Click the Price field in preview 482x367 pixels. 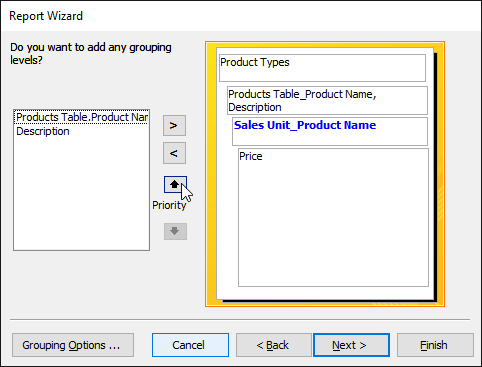click(333, 217)
